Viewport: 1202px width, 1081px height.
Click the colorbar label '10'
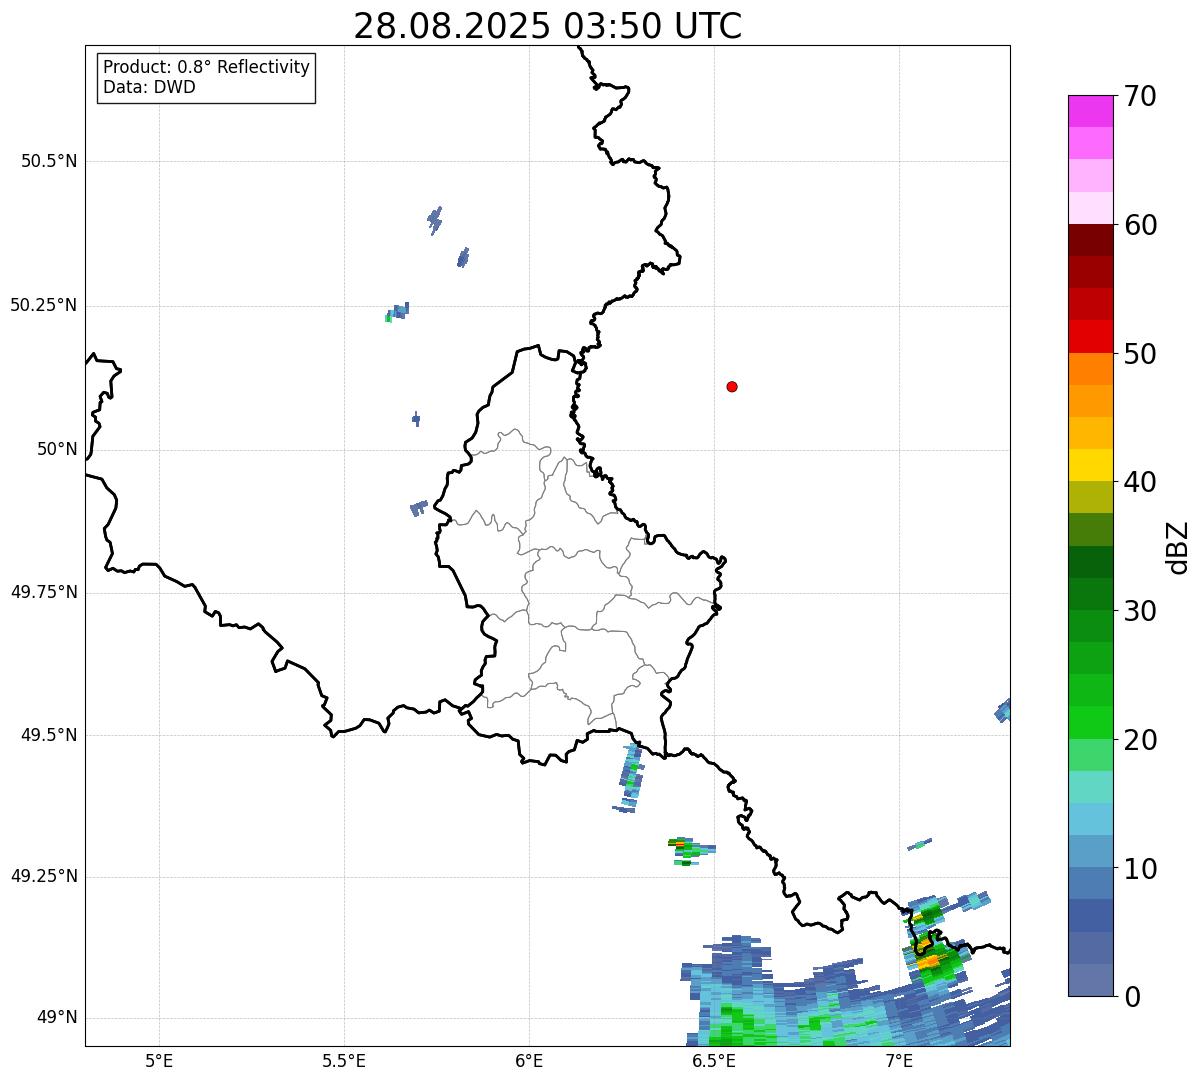(1140, 868)
